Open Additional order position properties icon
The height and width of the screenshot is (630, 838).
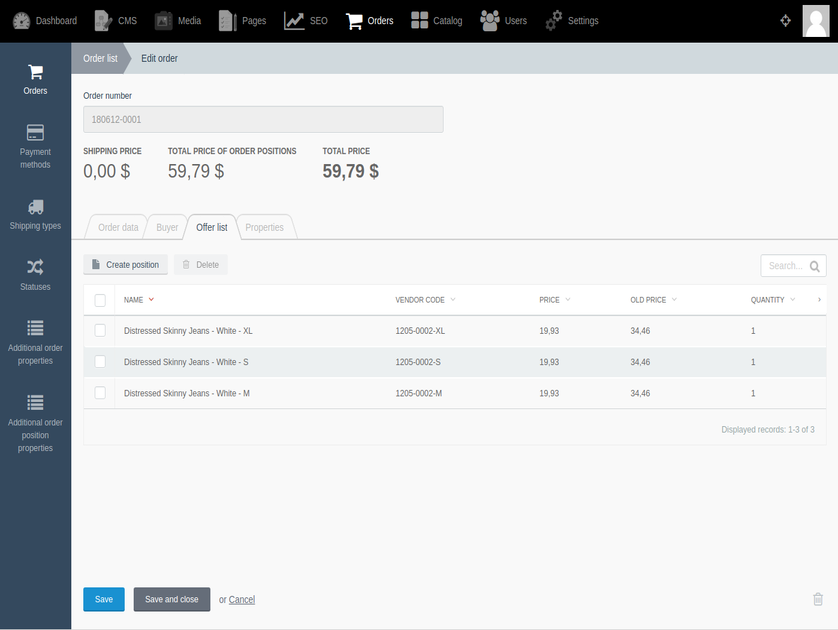pyautogui.click(x=35, y=402)
